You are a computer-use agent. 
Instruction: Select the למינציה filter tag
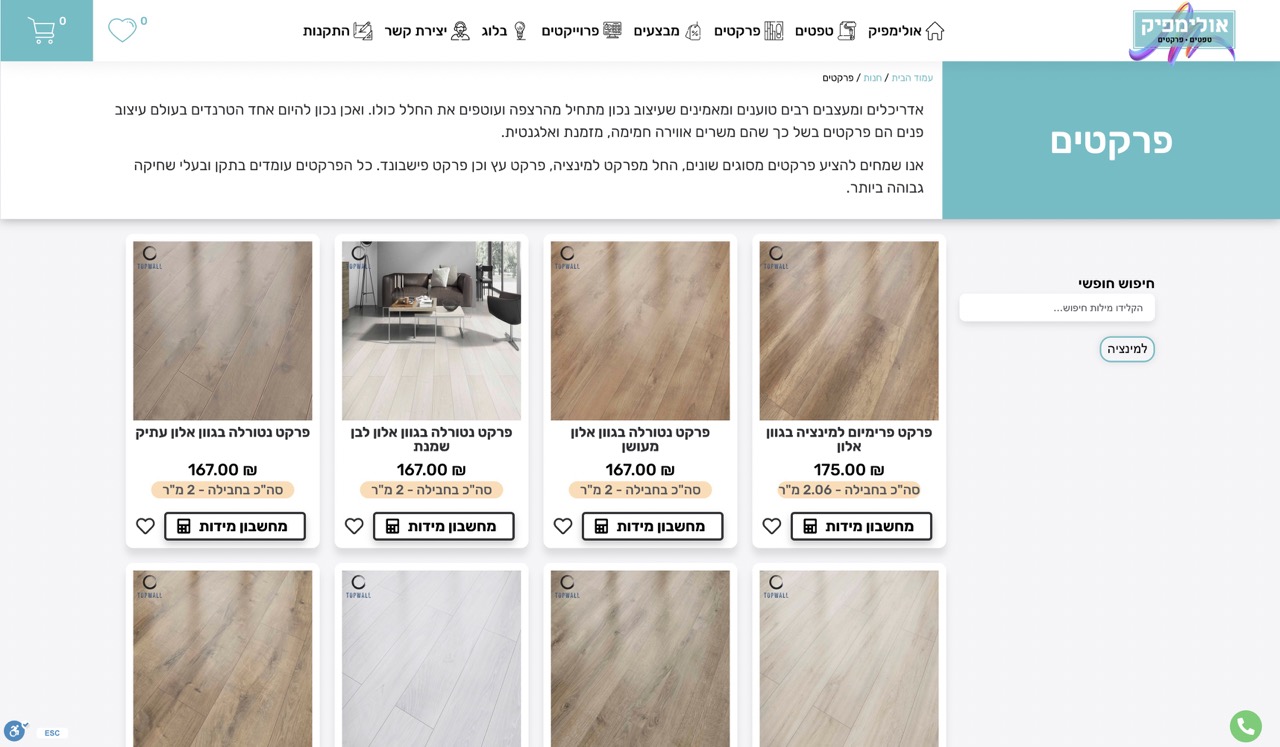[x=1127, y=349]
